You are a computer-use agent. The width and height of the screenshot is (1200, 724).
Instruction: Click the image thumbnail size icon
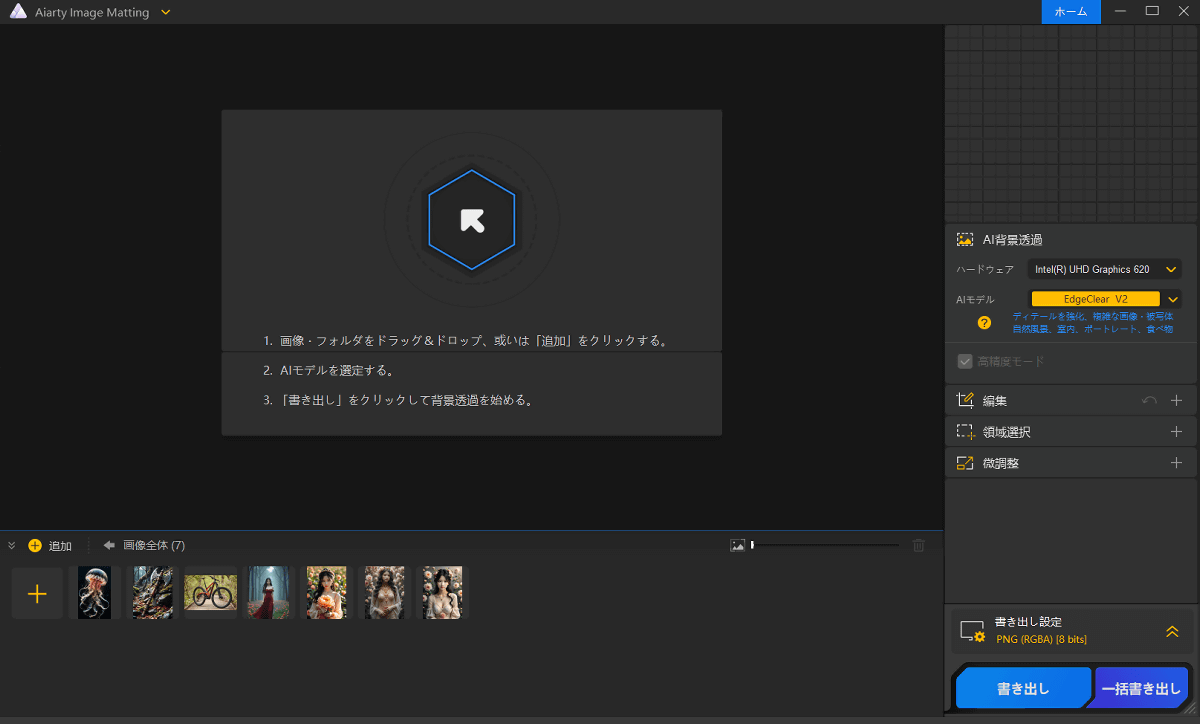(x=738, y=545)
